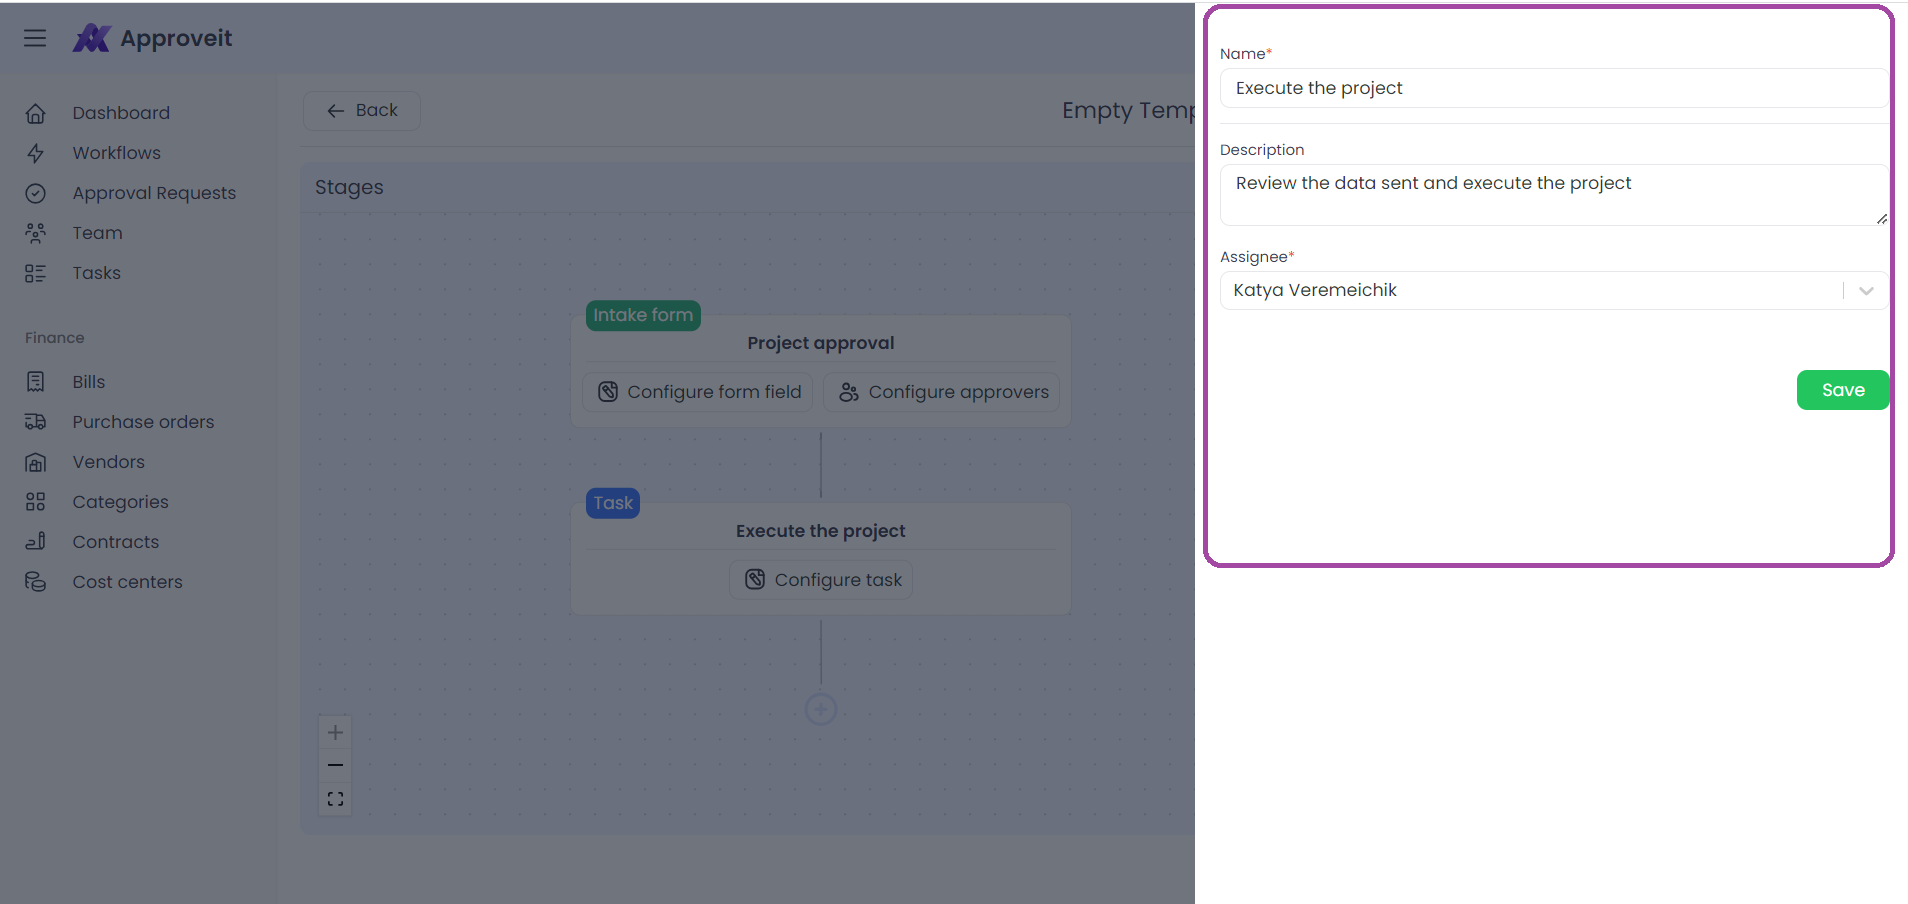1908x904 pixels.
Task: Open Bills under Finance
Action: pos(88,382)
